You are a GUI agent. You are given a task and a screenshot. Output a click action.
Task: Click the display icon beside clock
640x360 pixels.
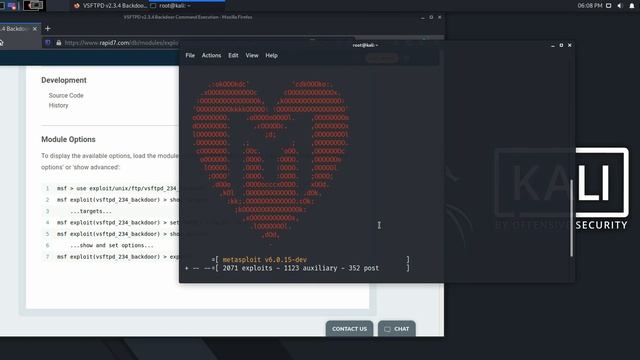point(609,6)
